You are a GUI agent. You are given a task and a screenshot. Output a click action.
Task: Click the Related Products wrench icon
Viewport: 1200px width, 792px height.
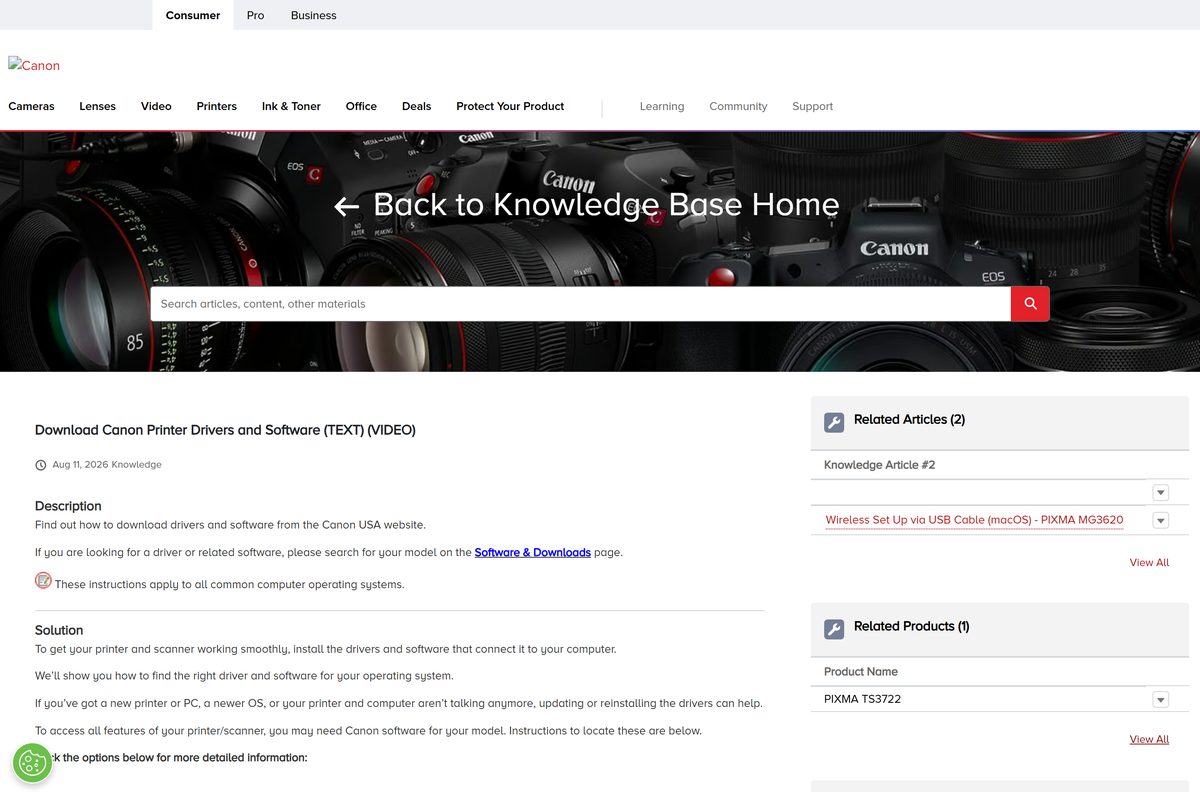click(x=834, y=629)
